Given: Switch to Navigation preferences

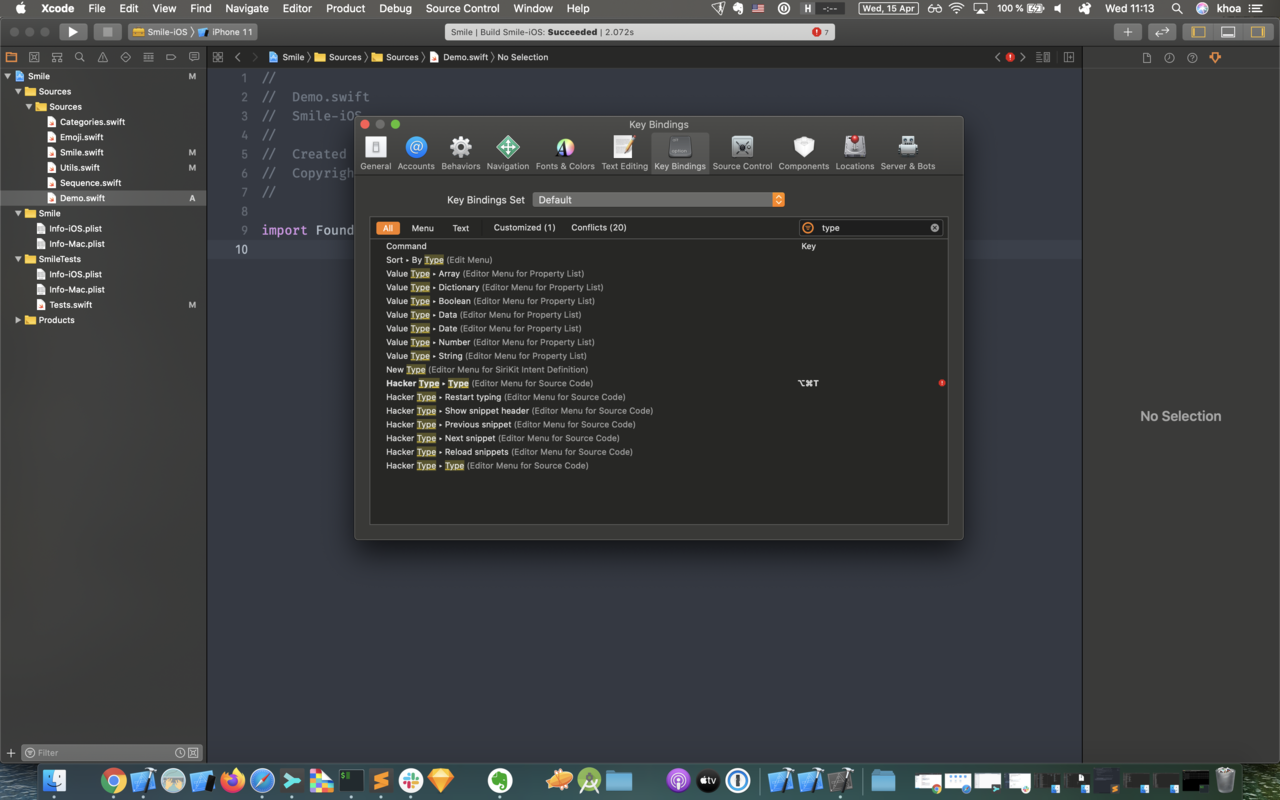Looking at the screenshot, I should [x=507, y=152].
